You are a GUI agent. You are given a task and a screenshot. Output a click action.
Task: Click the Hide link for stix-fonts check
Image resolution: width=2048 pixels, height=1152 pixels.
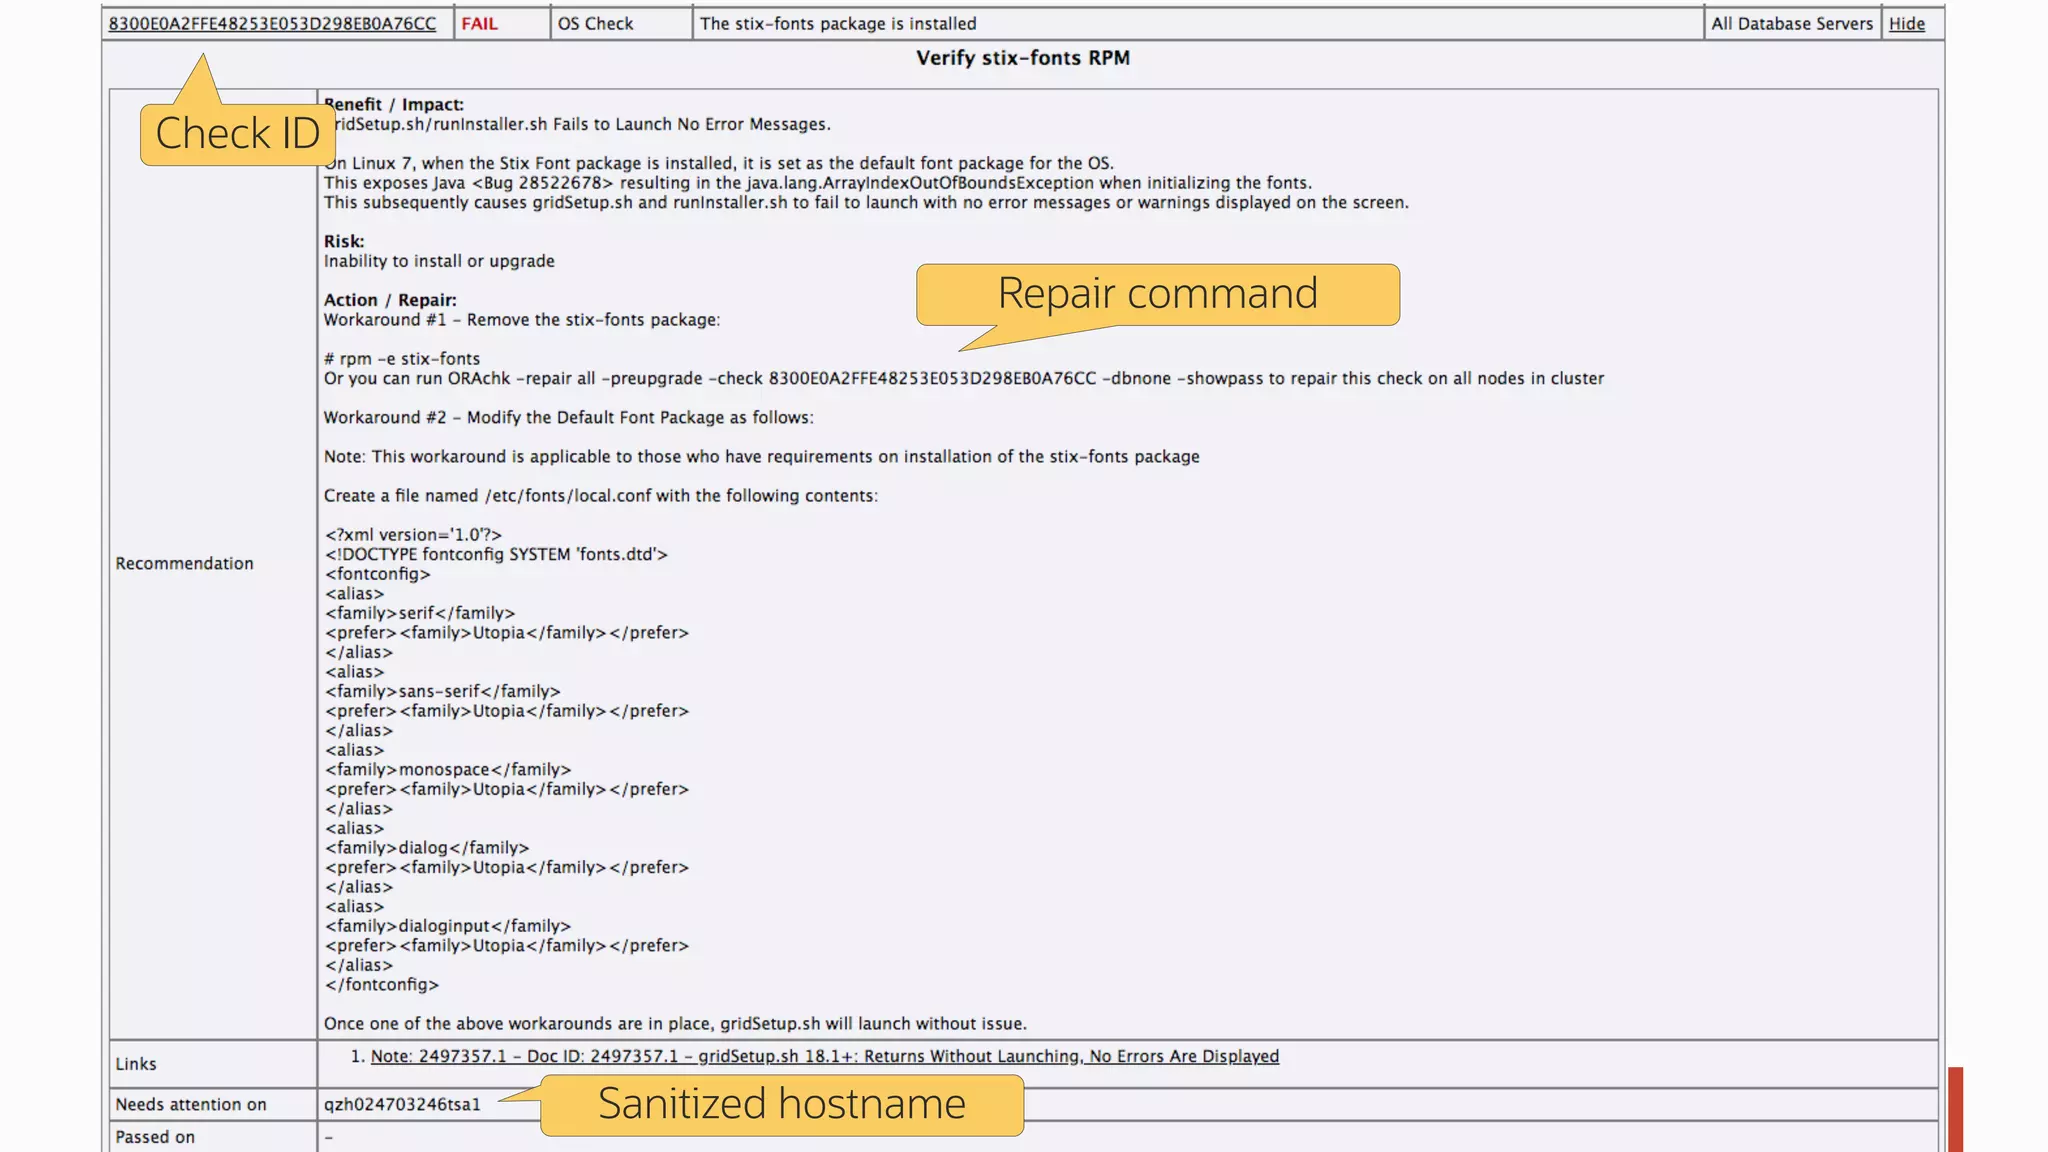click(x=1906, y=23)
